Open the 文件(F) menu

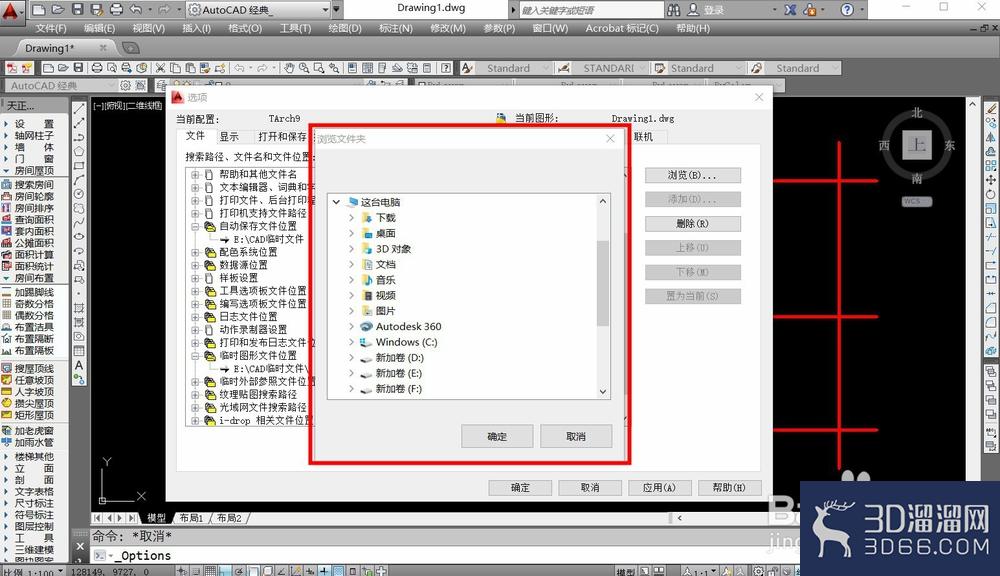[50, 28]
